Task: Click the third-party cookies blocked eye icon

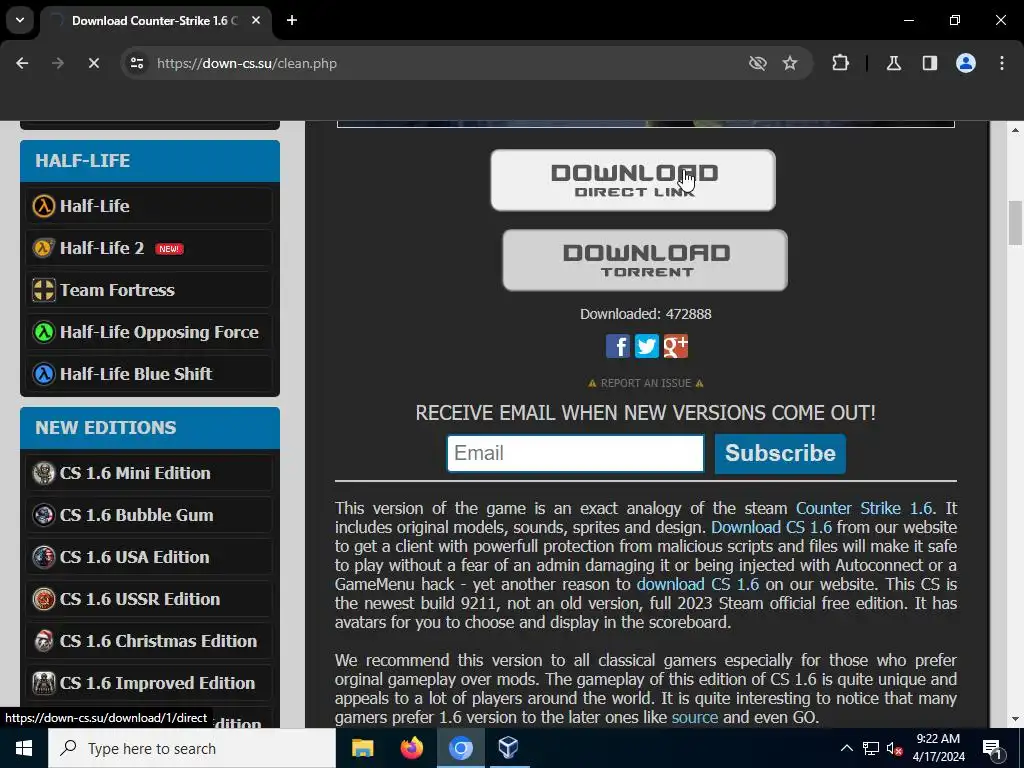Action: click(758, 63)
